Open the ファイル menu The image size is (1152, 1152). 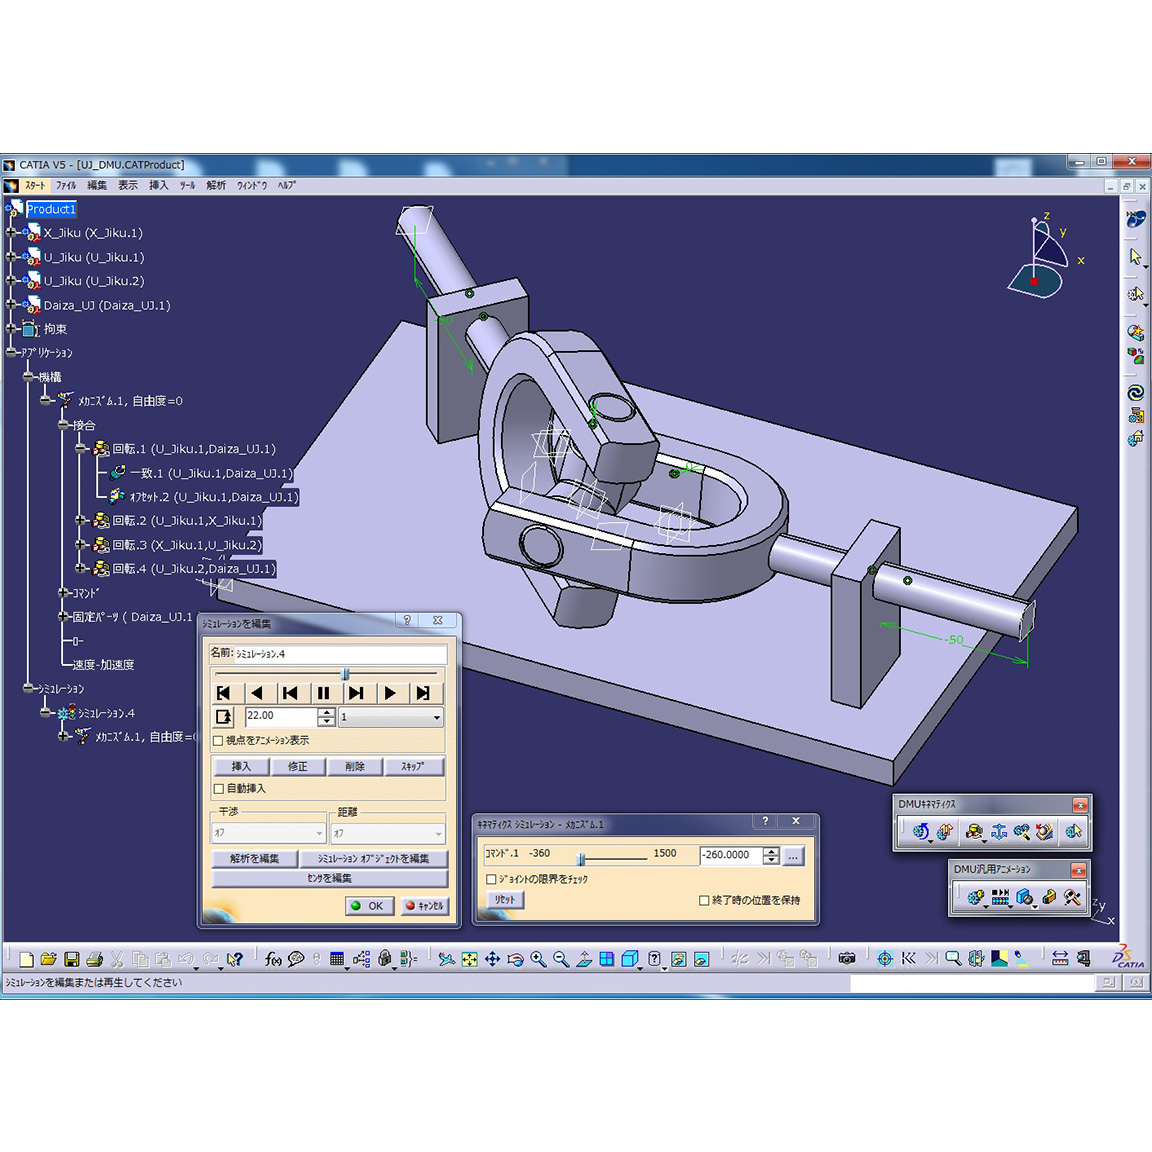coord(66,185)
